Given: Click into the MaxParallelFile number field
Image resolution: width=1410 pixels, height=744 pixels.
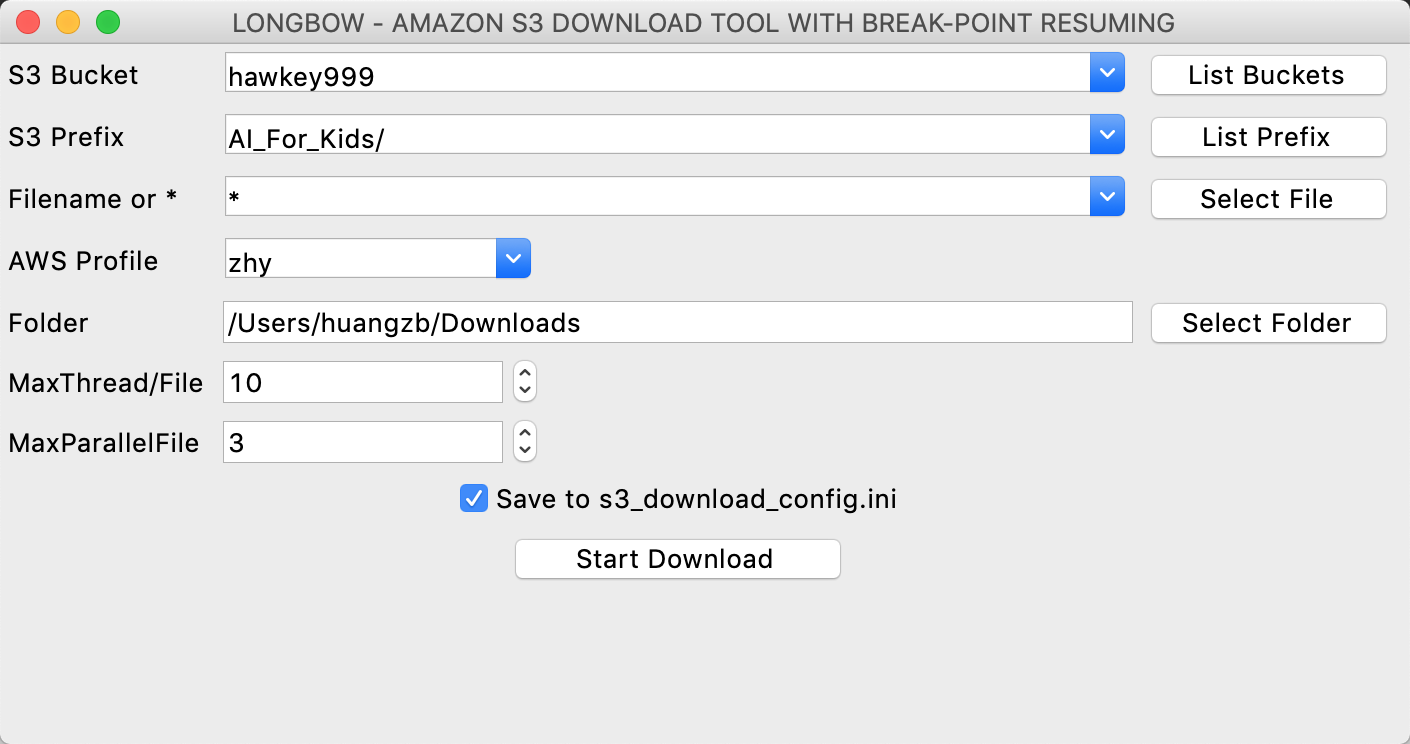Looking at the screenshot, I should [362, 442].
